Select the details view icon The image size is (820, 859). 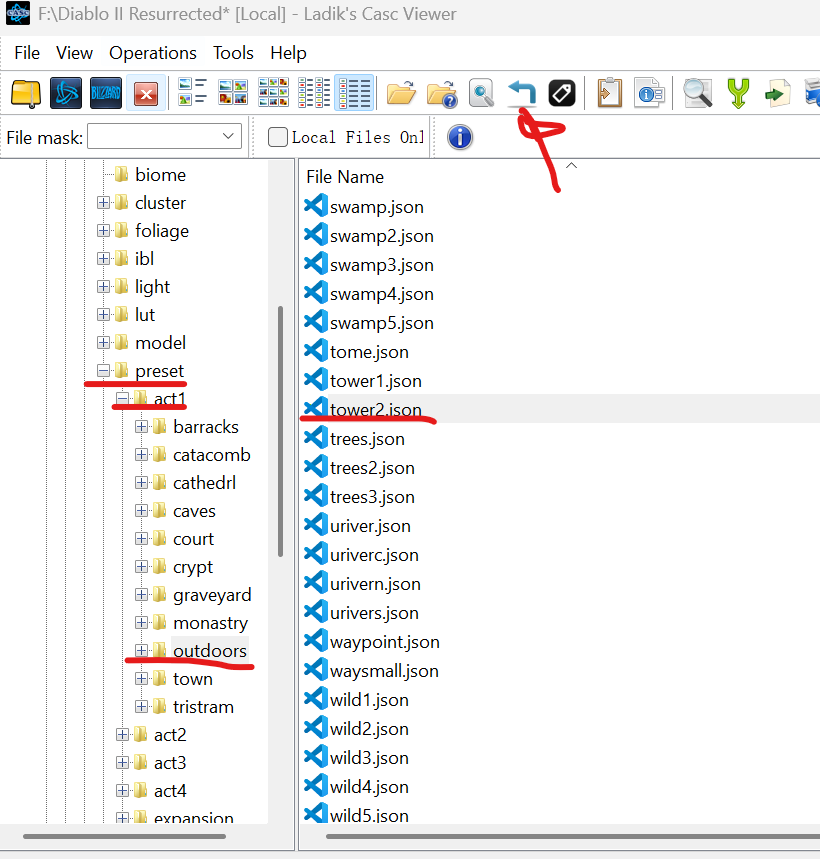pyautogui.click(x=354, y=93)
